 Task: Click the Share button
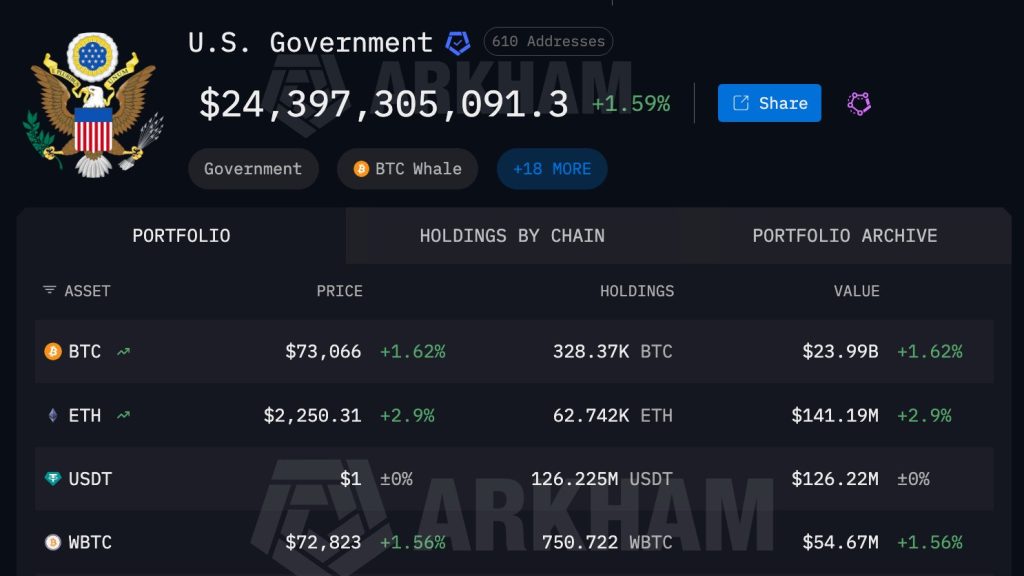769,102
